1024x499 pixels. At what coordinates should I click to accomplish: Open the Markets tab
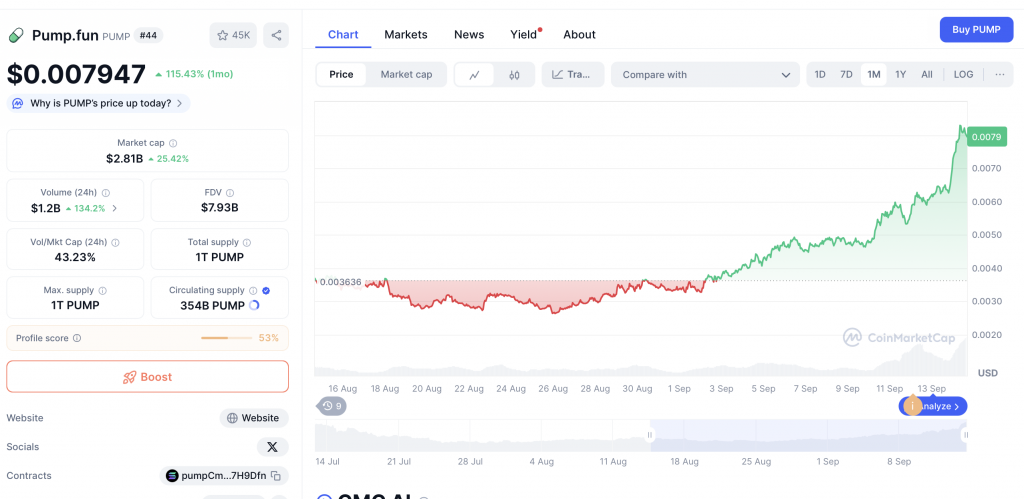coord(406,35)
